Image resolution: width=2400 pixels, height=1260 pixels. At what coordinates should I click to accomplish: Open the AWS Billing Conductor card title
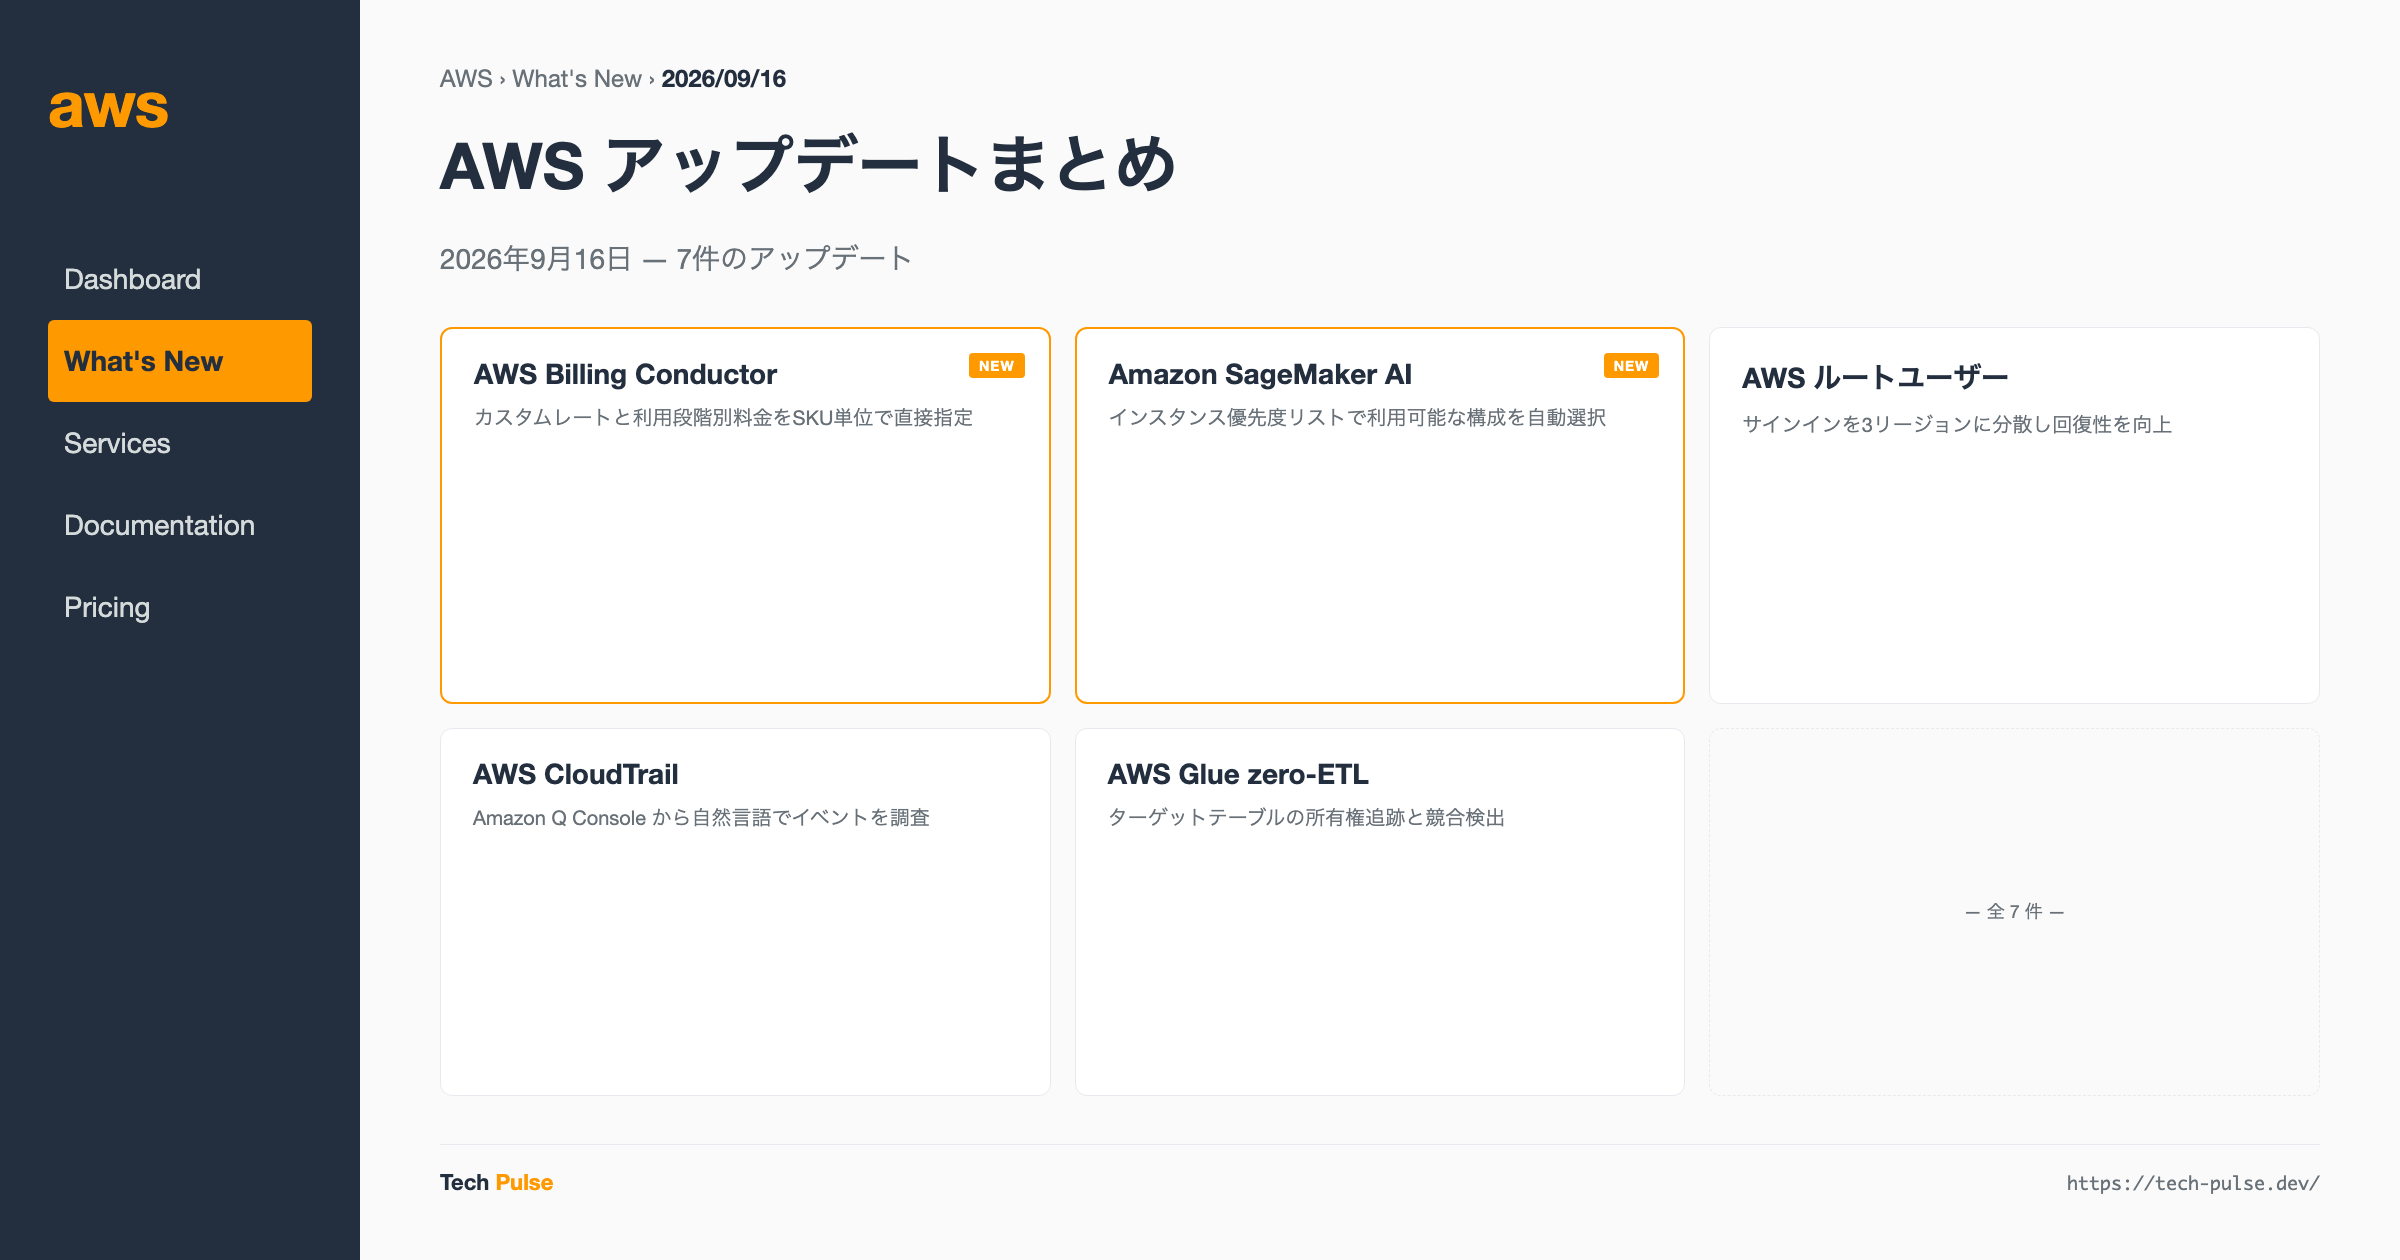(x=625, y=374)
